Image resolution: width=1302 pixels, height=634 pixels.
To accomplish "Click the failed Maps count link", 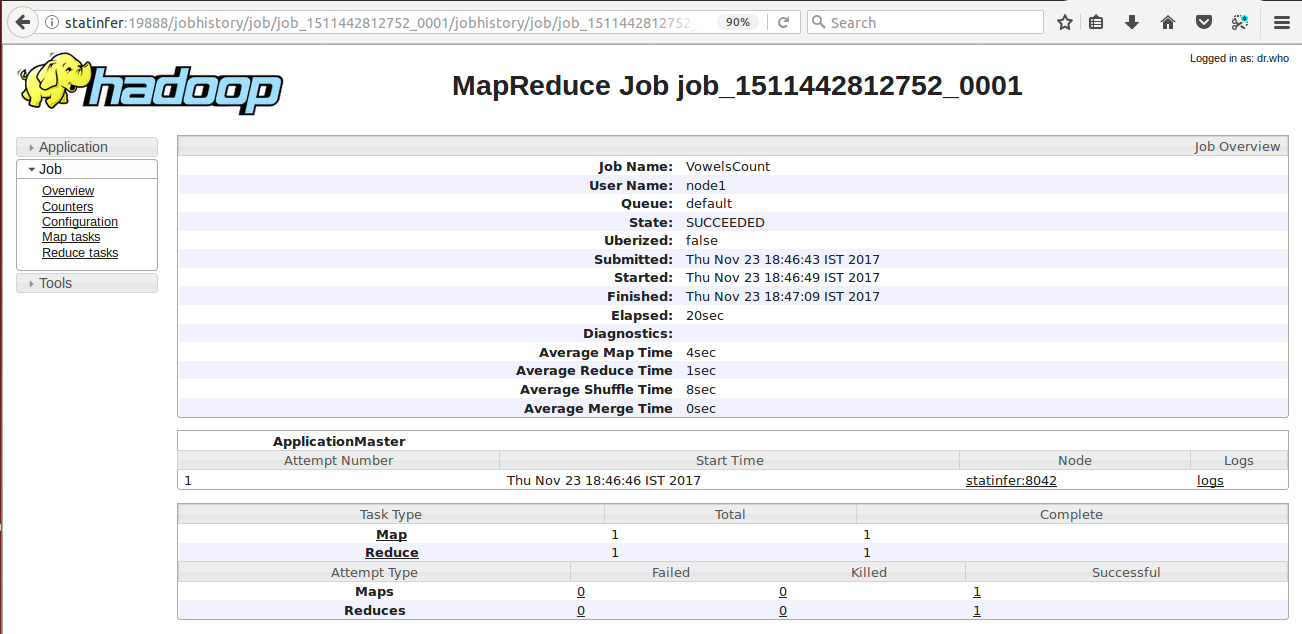I will coord(581,592).
